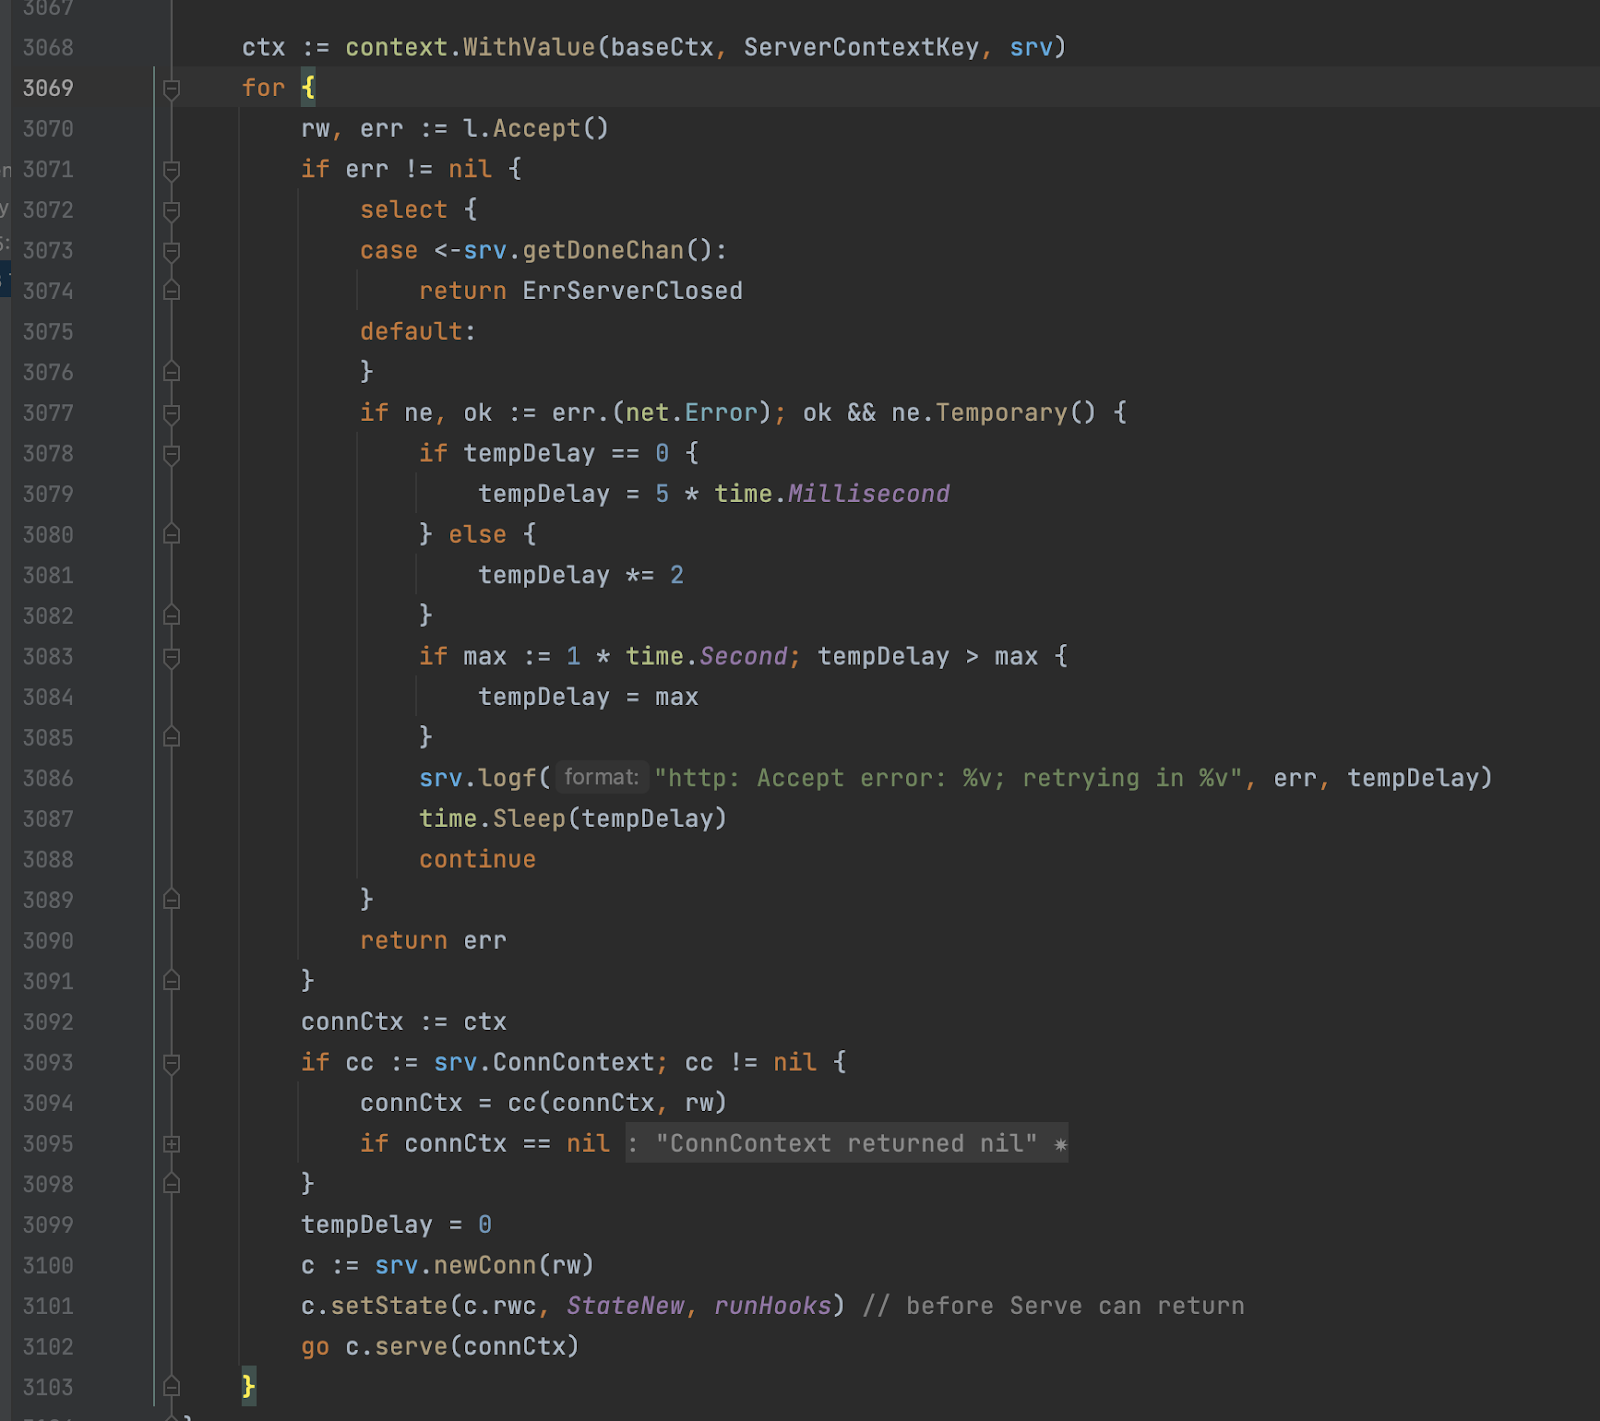Click the ErrServerClosed identifier
Image resolution: width=1600 pixels, height=1421 pixels.
point(632,291)
